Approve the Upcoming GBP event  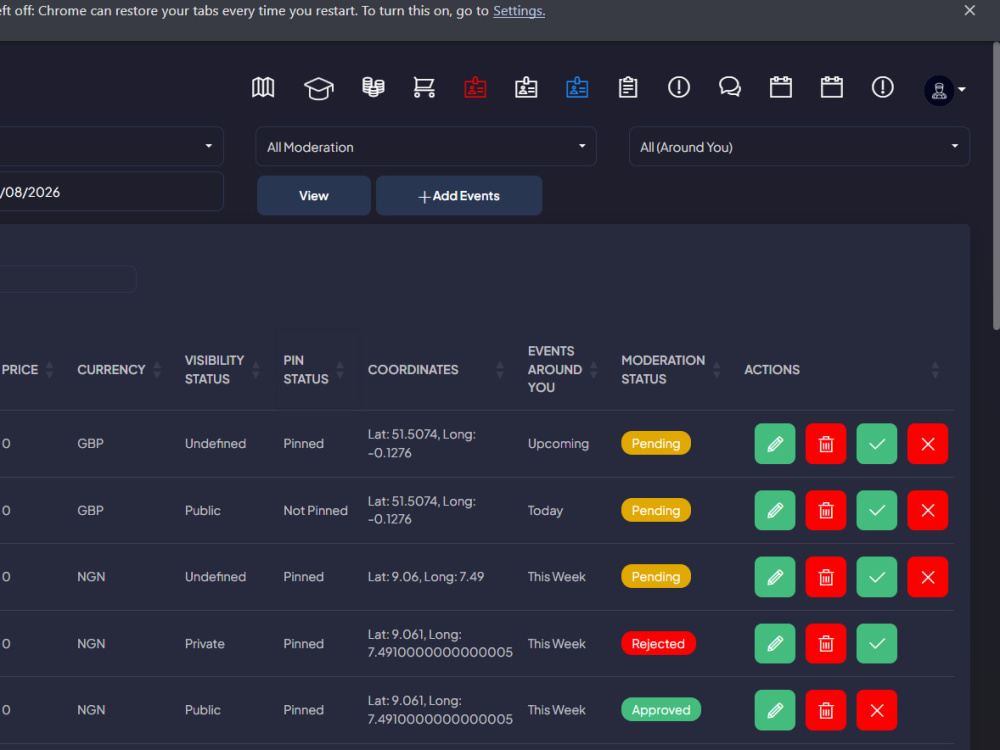[x=877, y=444]
